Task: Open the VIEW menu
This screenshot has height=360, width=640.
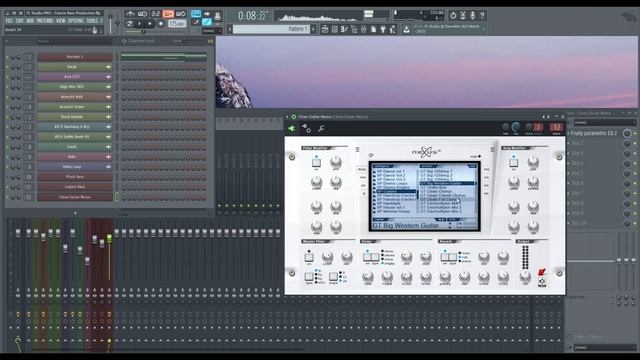Action: click(x=61, y=21)
